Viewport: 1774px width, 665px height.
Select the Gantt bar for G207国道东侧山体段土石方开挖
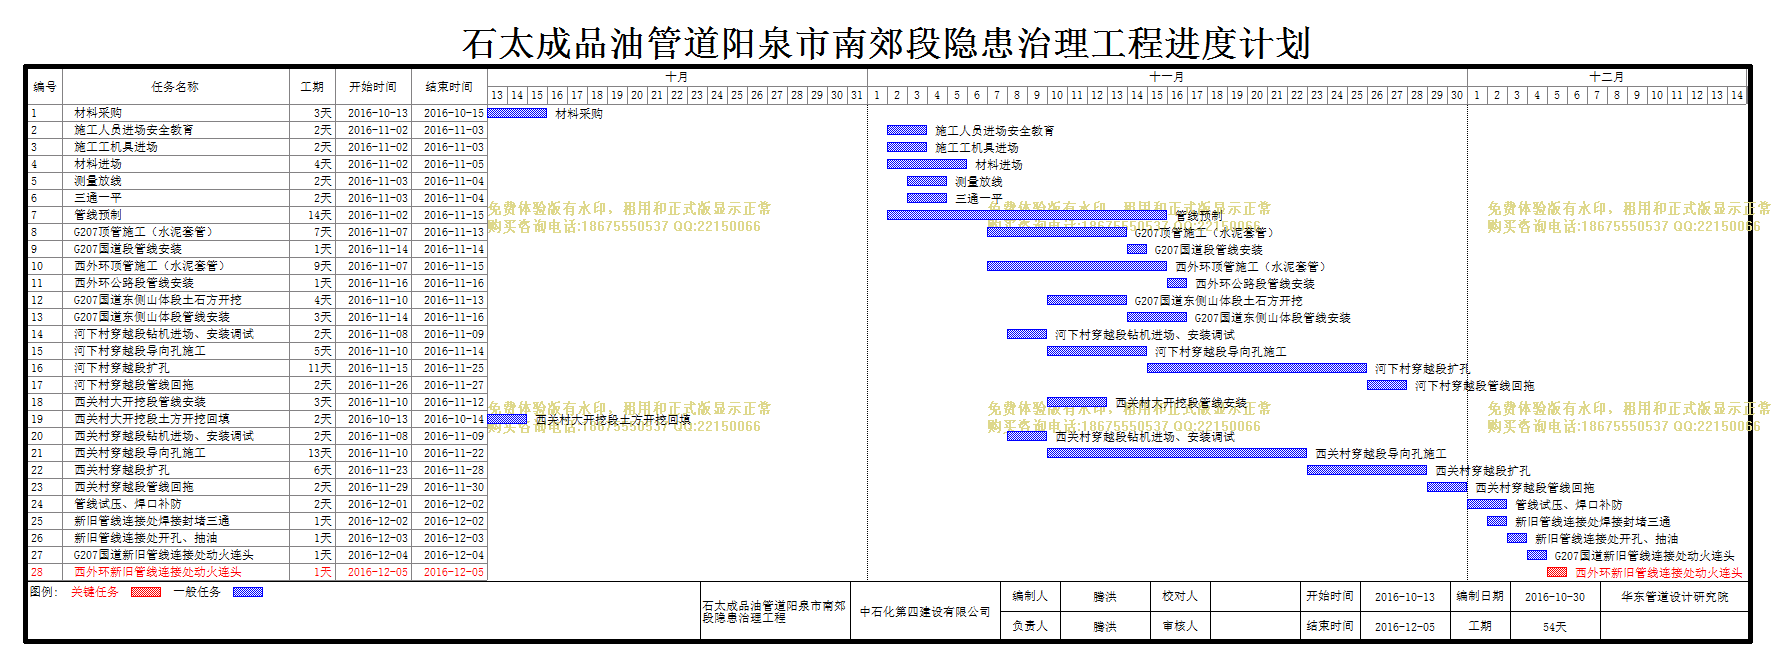tap(1087, 300)
